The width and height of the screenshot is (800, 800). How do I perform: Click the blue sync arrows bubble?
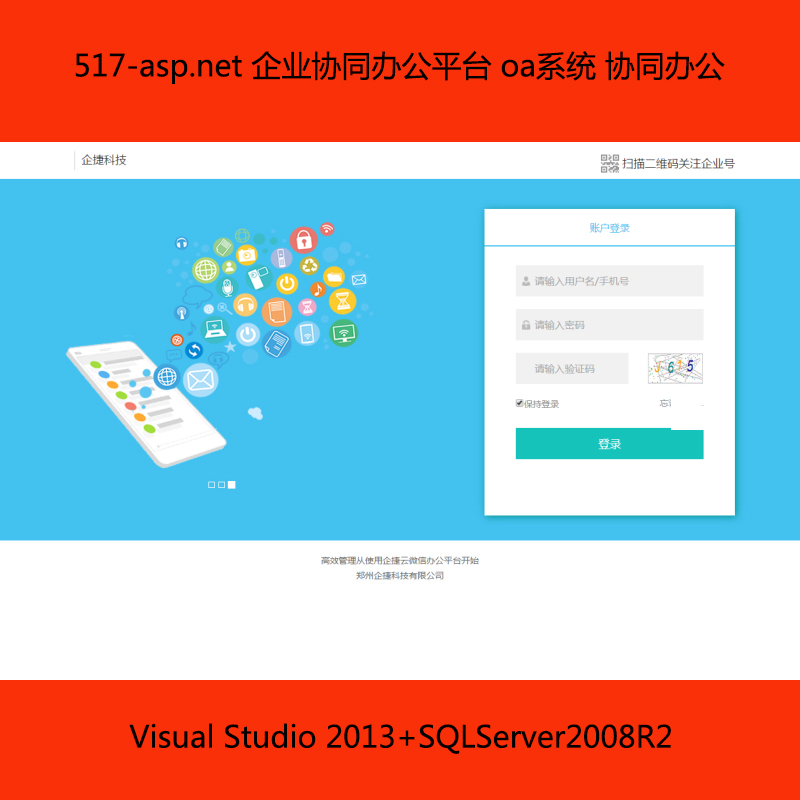click(x=194, y=351)
